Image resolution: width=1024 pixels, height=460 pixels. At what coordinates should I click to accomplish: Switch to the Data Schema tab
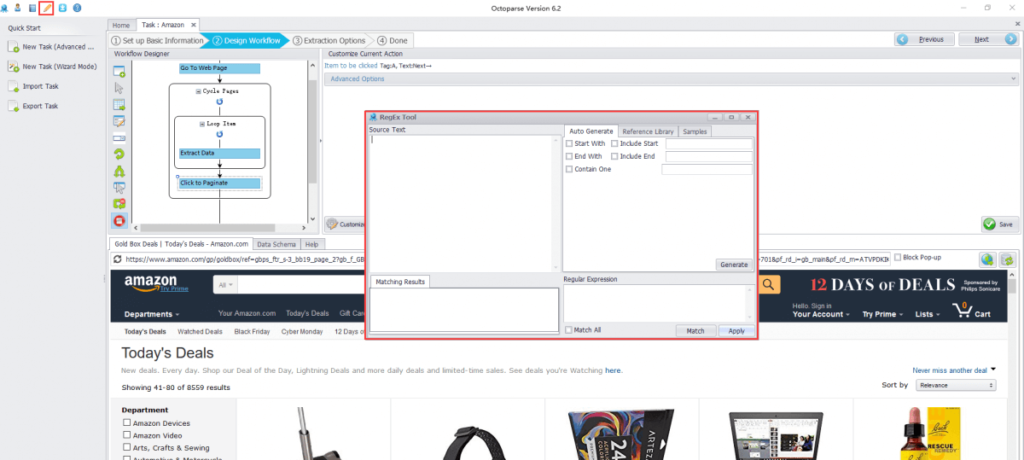[276, 244]
